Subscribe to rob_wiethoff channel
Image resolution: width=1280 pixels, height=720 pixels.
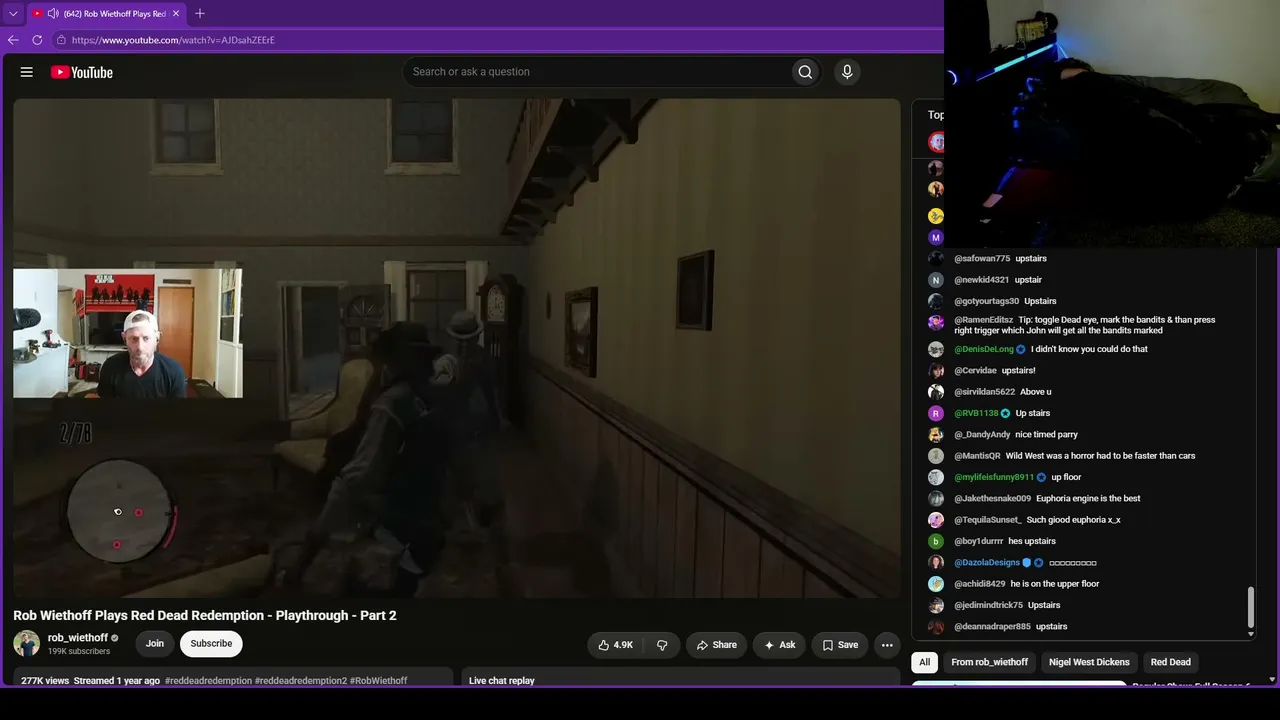click(211, 643)
